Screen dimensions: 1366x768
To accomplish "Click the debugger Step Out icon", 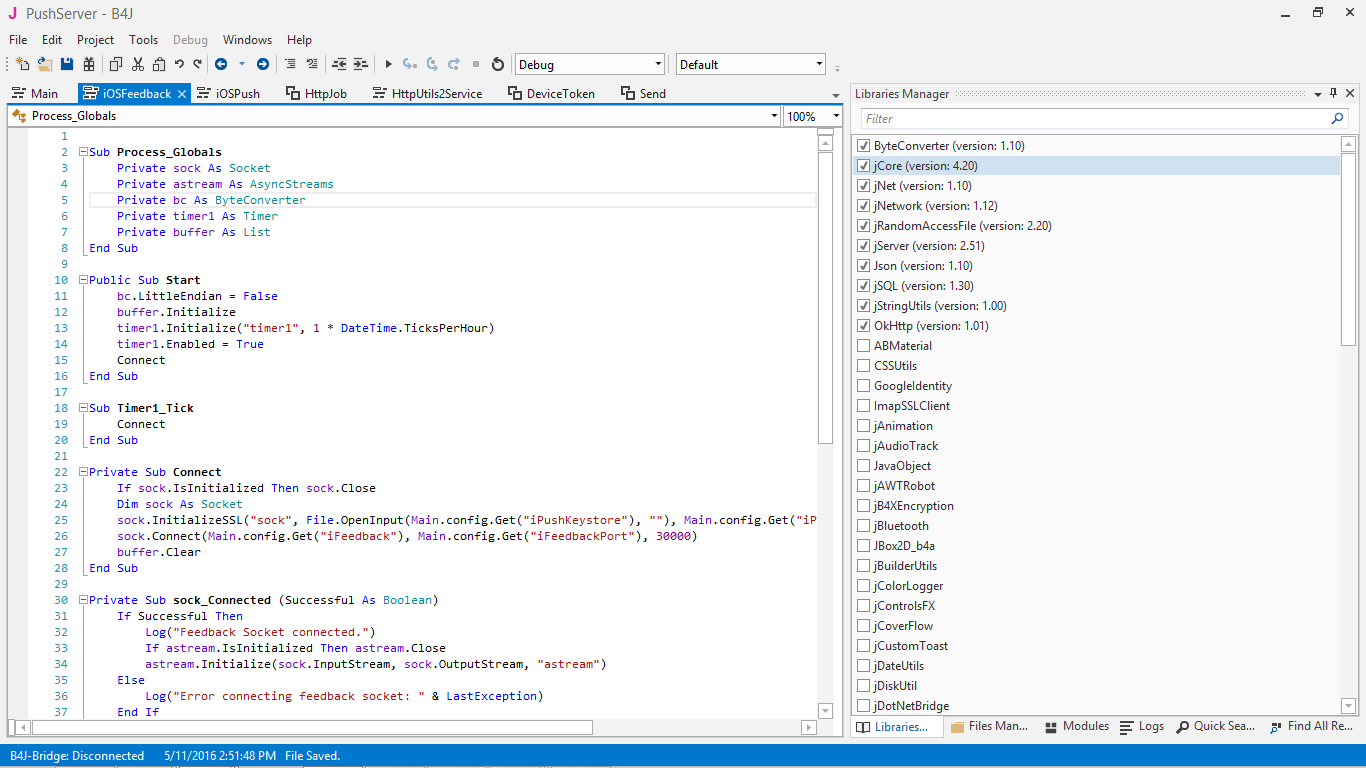I will pos(454,64).
